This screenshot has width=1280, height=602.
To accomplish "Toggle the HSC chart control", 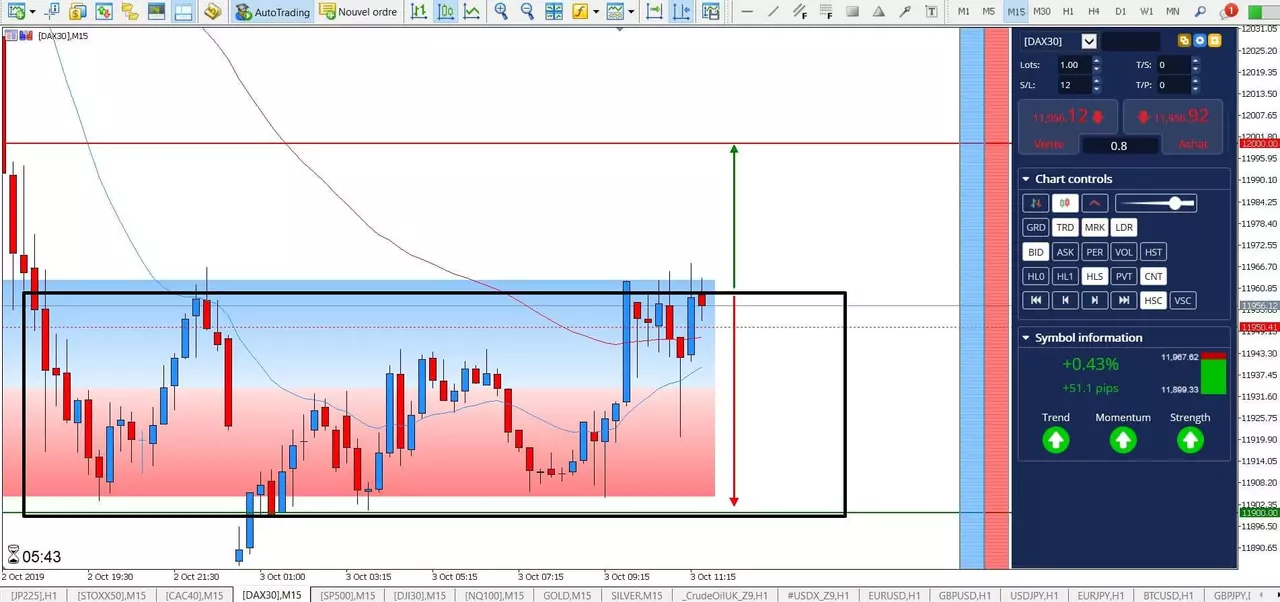I will click(1153, 300).
